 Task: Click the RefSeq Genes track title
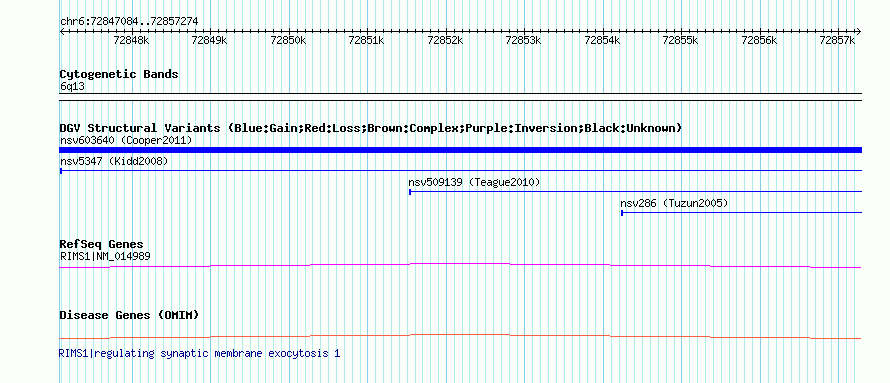point(102,245)
